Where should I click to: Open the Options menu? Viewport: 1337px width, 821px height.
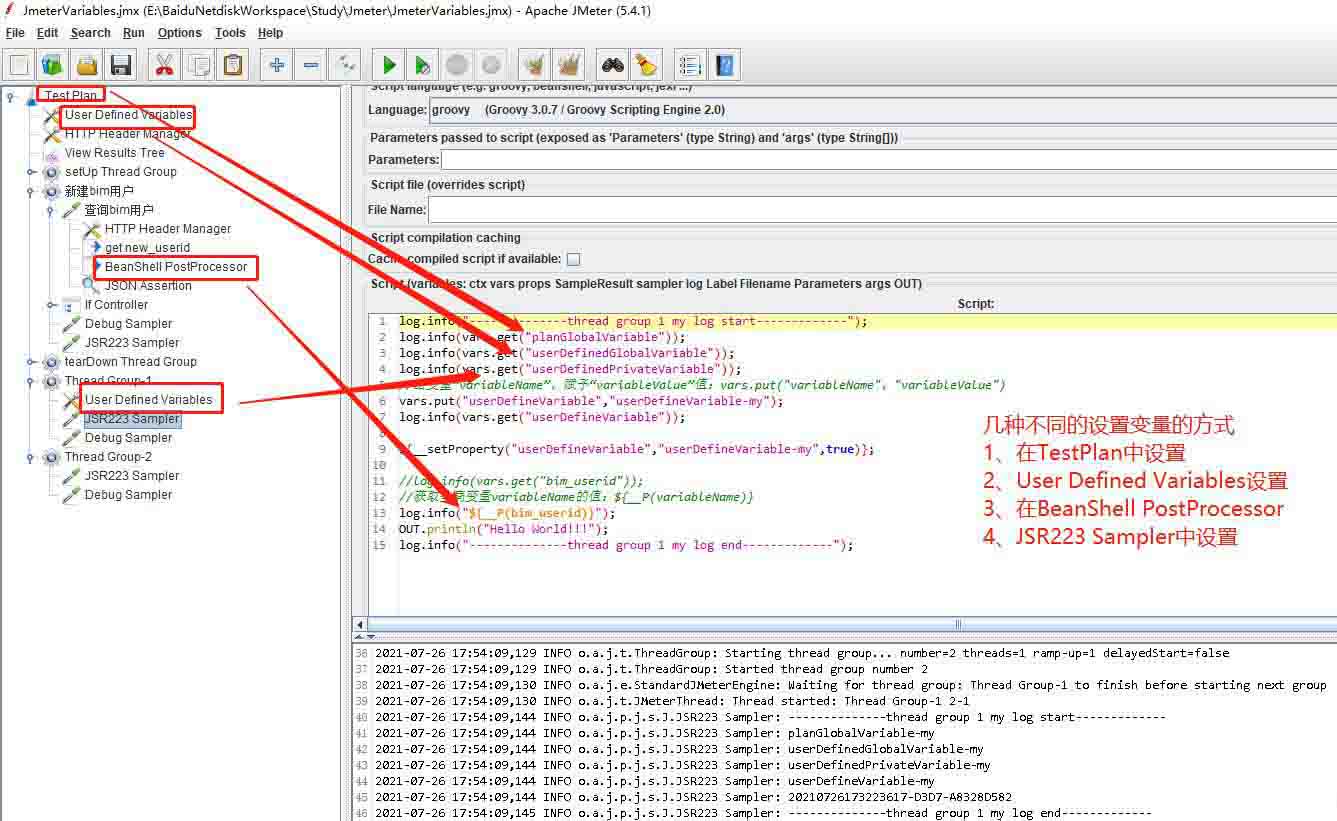tap(179, 33)
